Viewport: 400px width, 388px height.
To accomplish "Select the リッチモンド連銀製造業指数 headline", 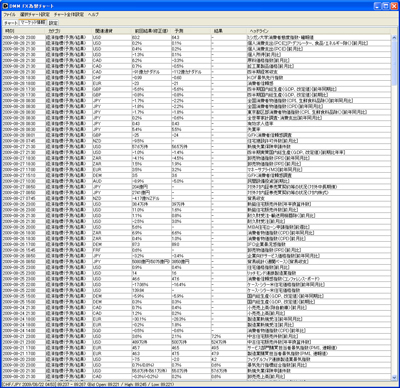I will click(x=271, y=273).
